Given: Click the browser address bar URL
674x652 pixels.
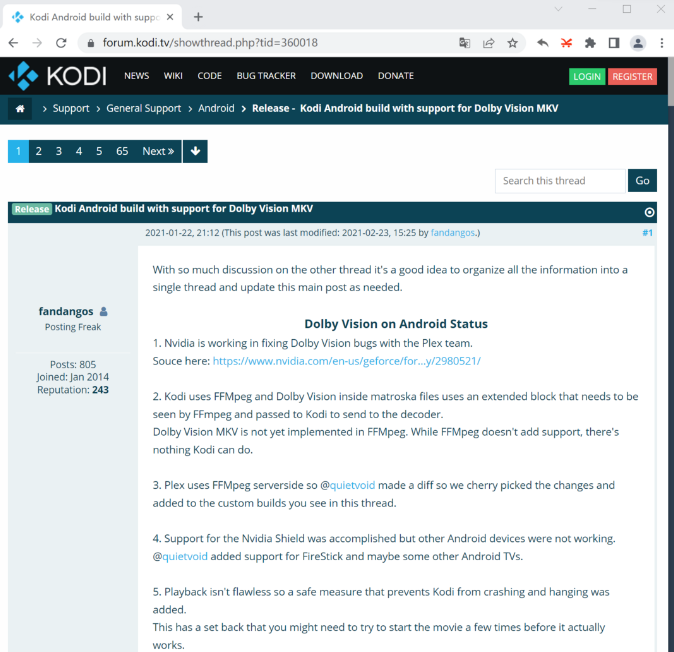Looking at the screenshot, I should point(210,43).
